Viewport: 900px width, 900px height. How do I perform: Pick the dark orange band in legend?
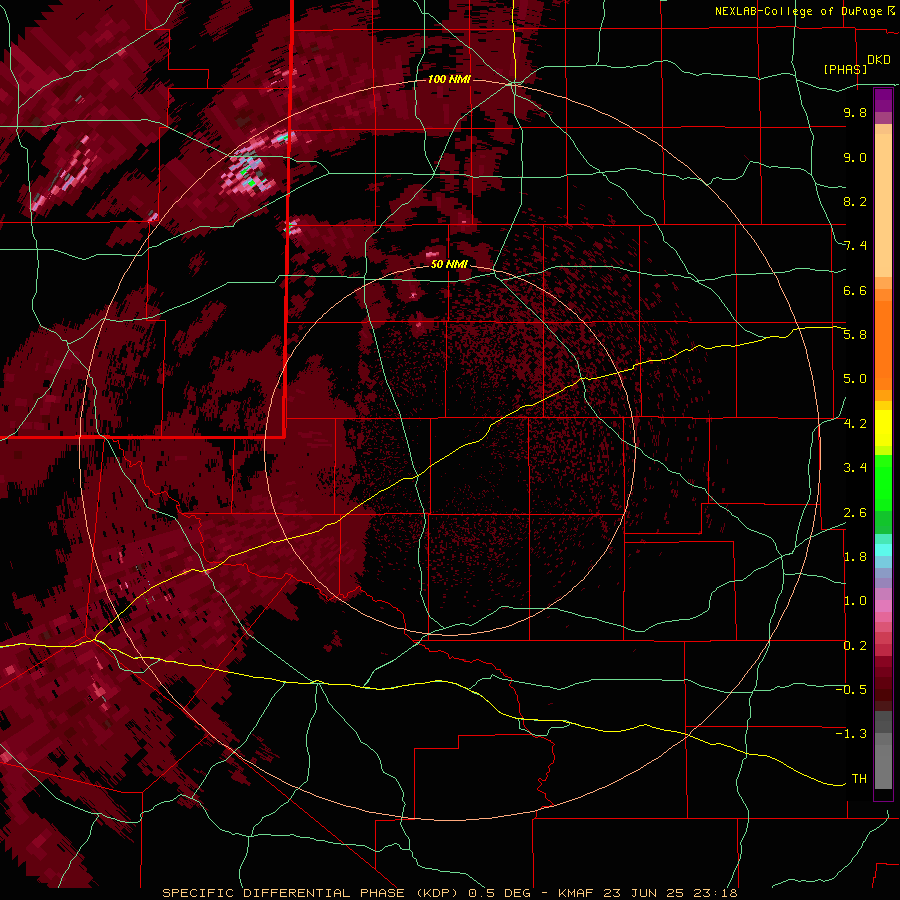coord(883,344)
